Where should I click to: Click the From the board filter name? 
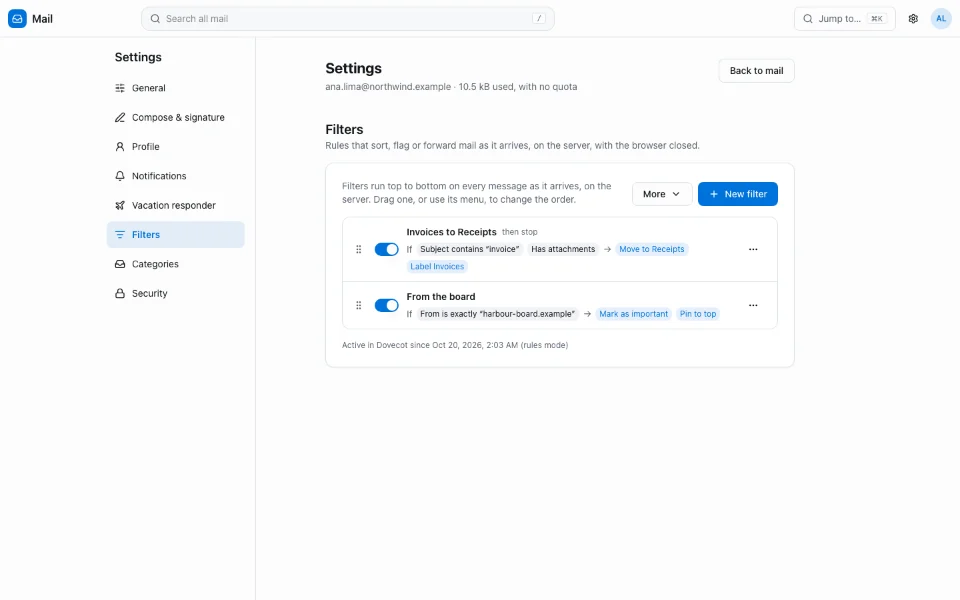[x=441, y=297]
